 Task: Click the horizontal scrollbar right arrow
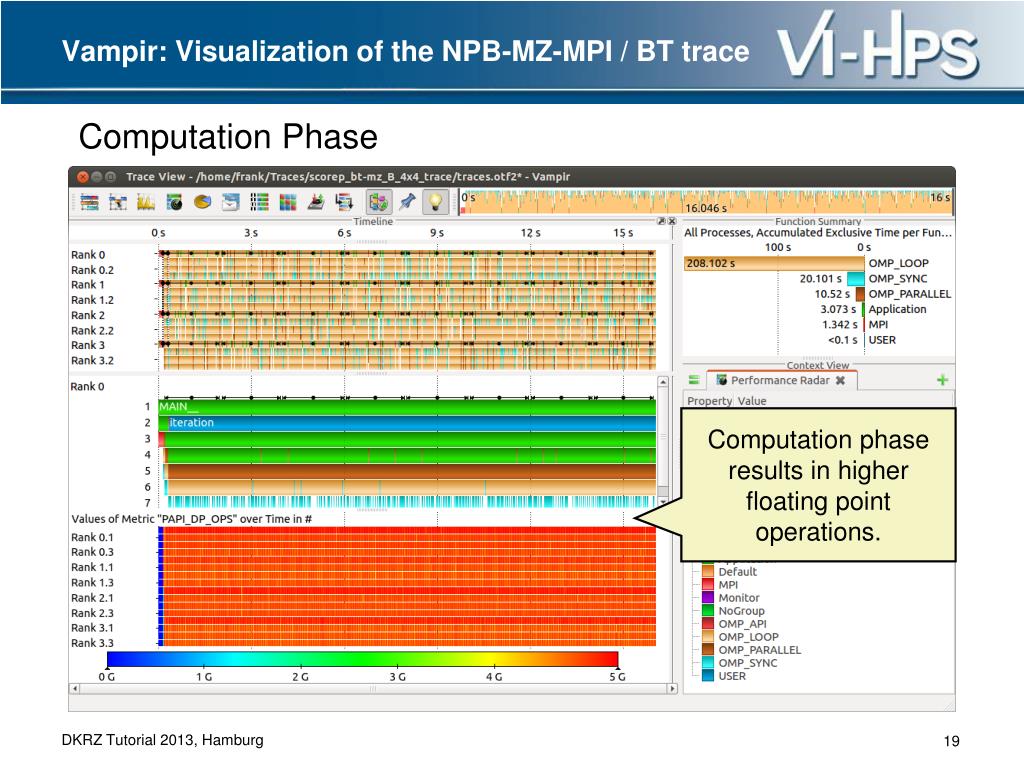[672, 688]
